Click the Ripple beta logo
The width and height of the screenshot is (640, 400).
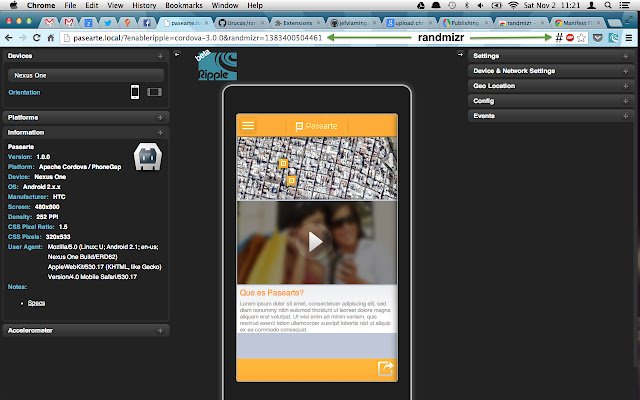coord(216,65)
